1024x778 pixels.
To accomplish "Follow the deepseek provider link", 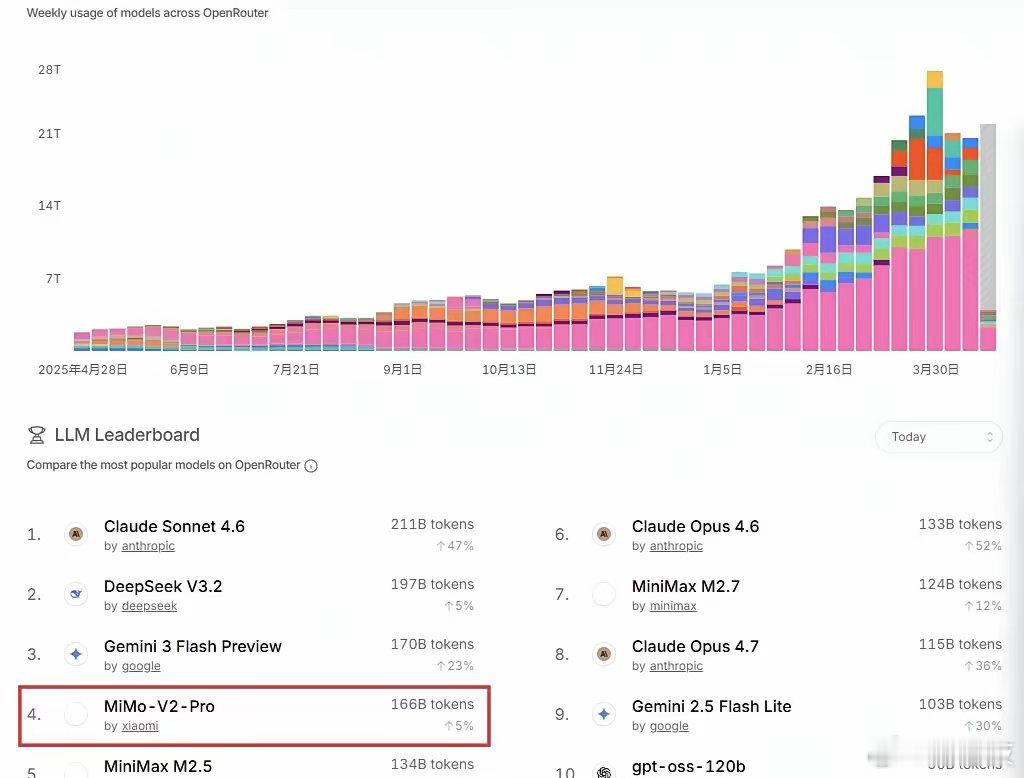I will coord(150,606).
